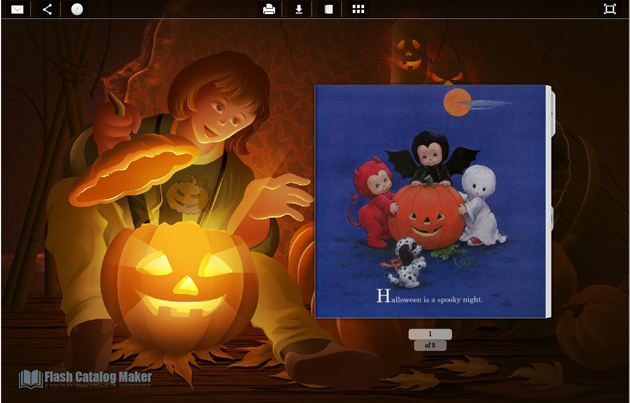
Task: Click the "of 8" page count label
Action: 430,345
